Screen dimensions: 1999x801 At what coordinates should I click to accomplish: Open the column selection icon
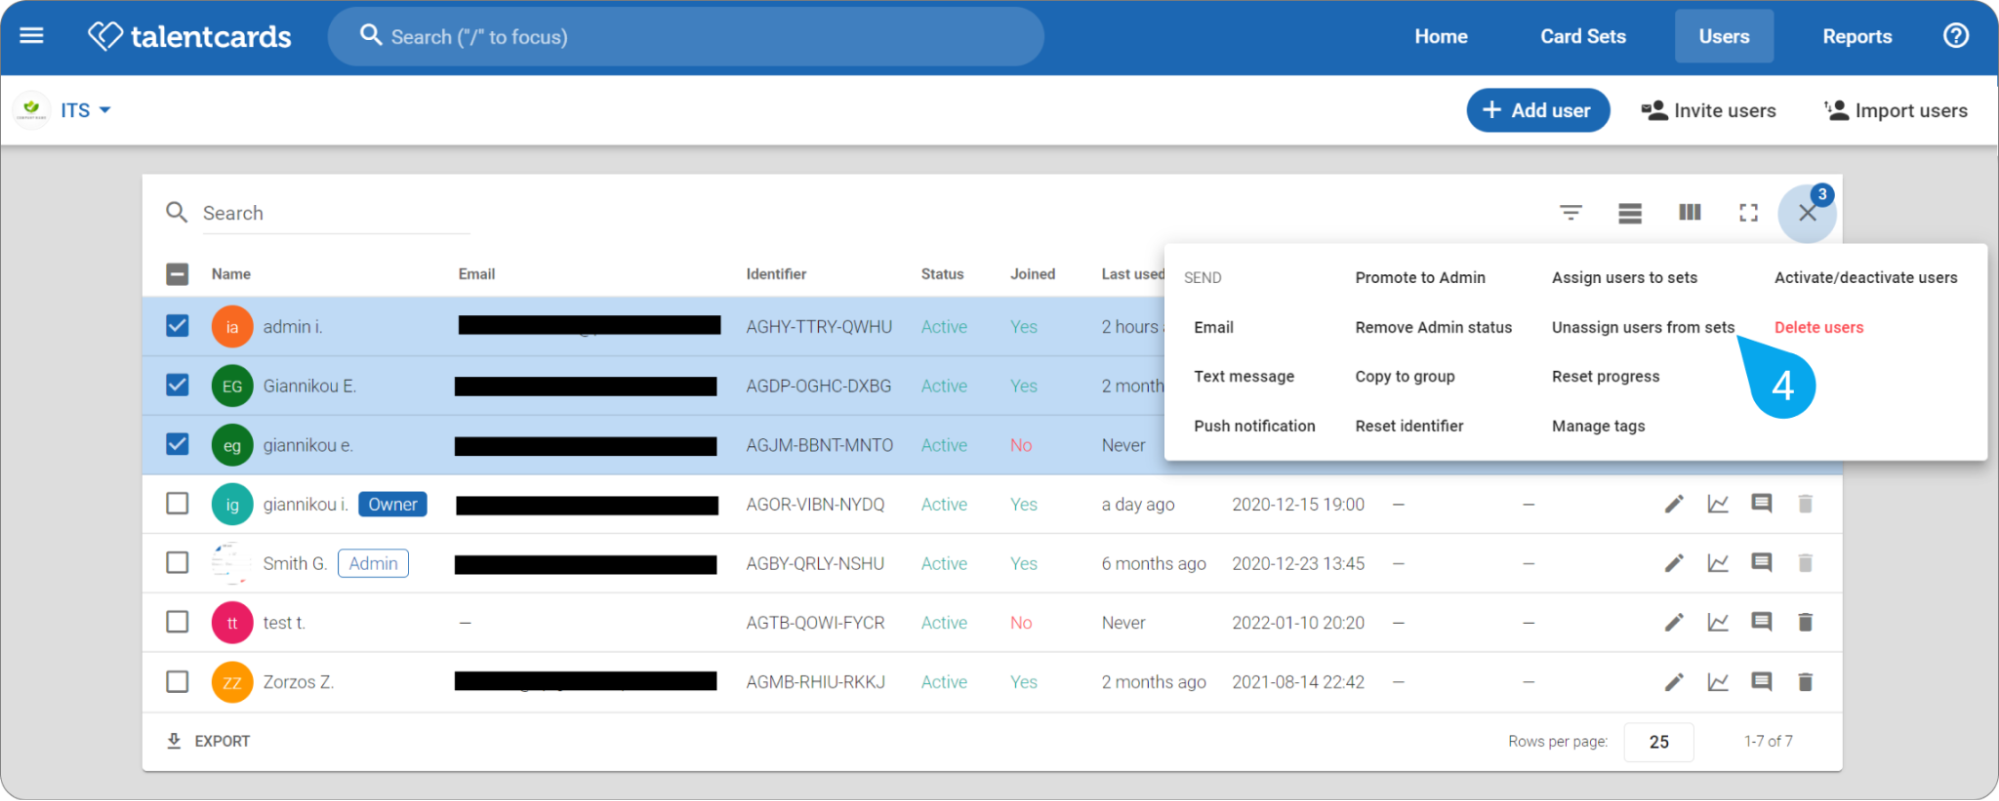[x=1690, y=212]
